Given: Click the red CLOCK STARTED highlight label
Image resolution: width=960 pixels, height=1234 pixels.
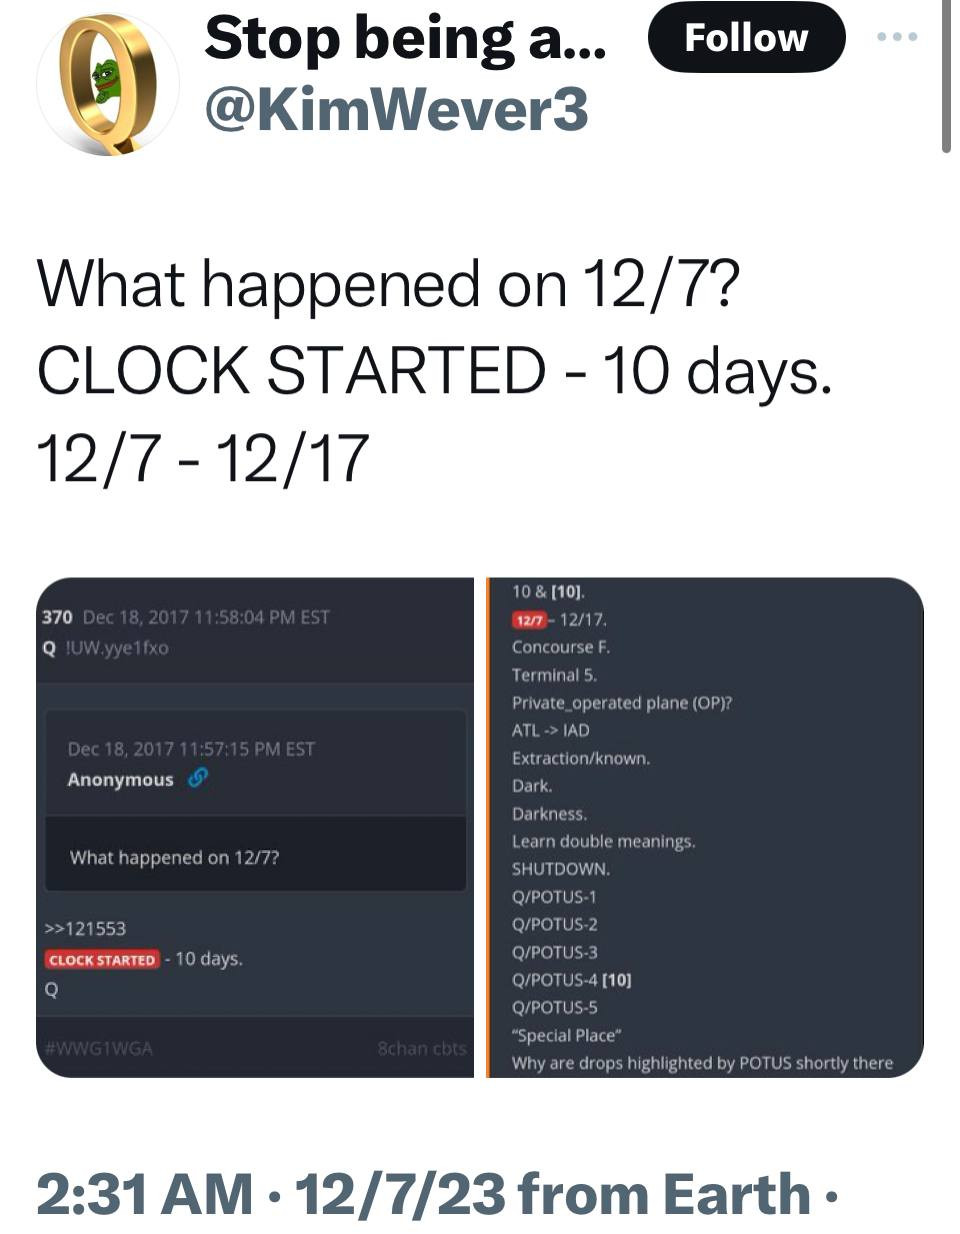Looking at the screenshot, I should 102,959.
